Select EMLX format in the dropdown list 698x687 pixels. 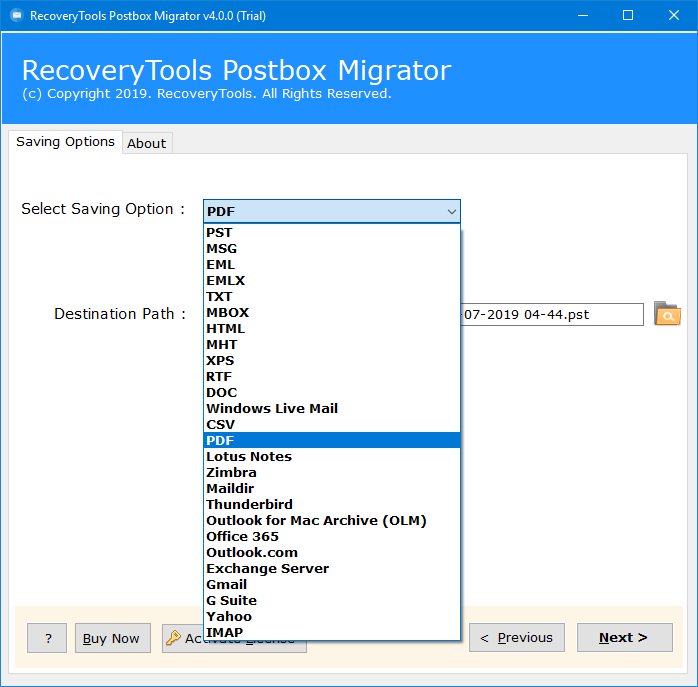332,280
